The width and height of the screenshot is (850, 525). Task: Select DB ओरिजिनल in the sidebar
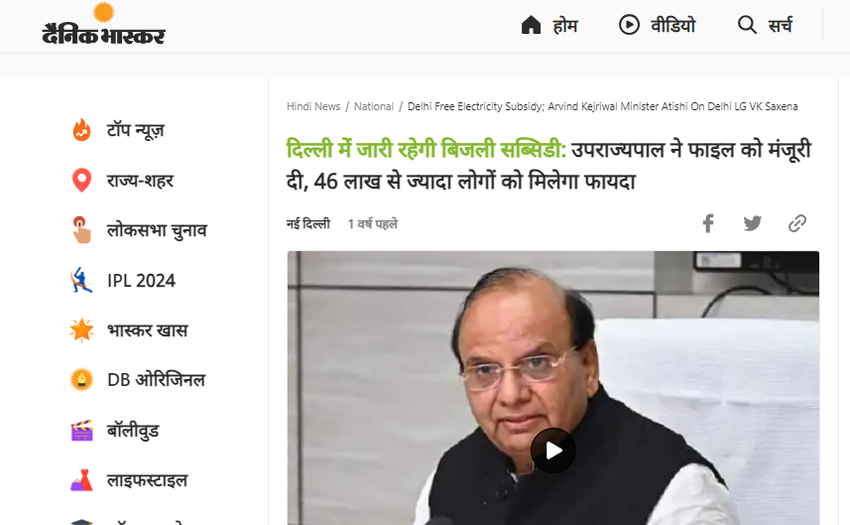(x=156, y=380)
